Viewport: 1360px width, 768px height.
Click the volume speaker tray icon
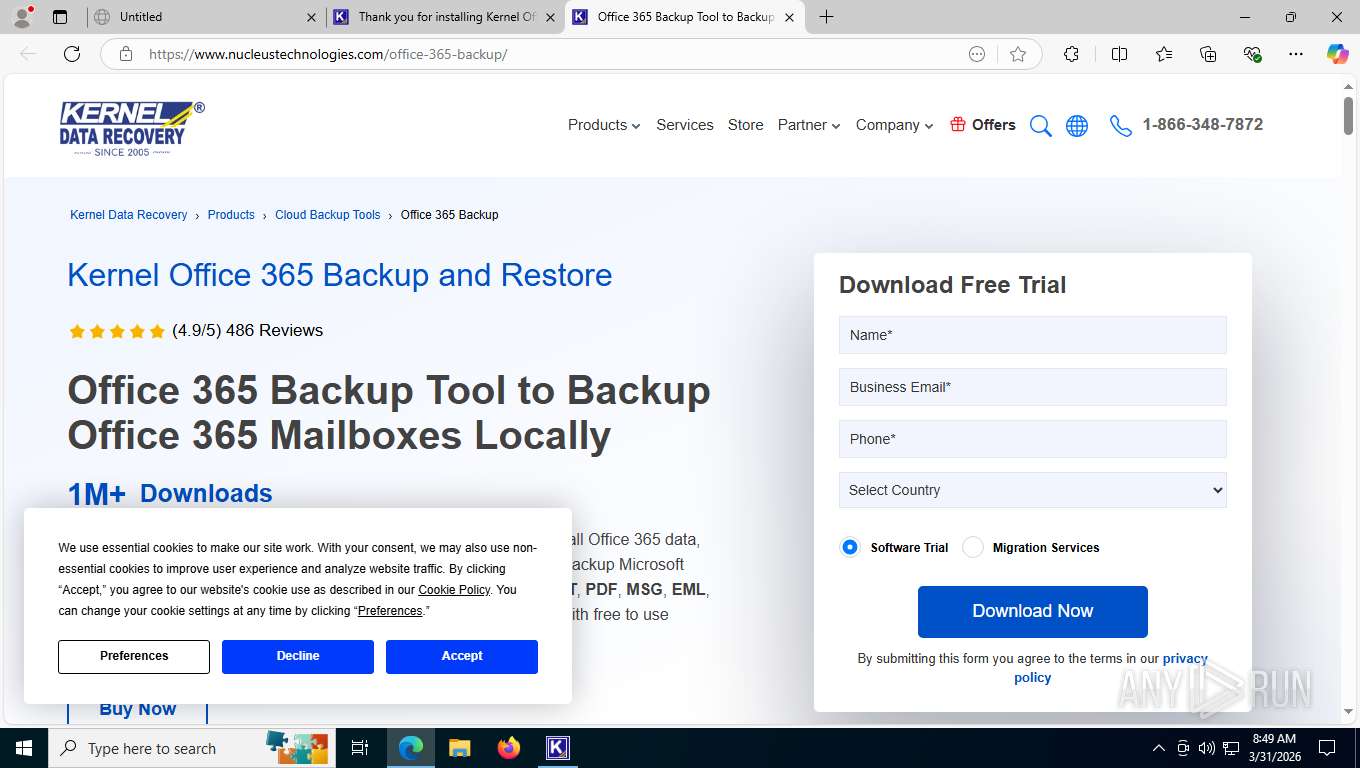click(1207, 748)
